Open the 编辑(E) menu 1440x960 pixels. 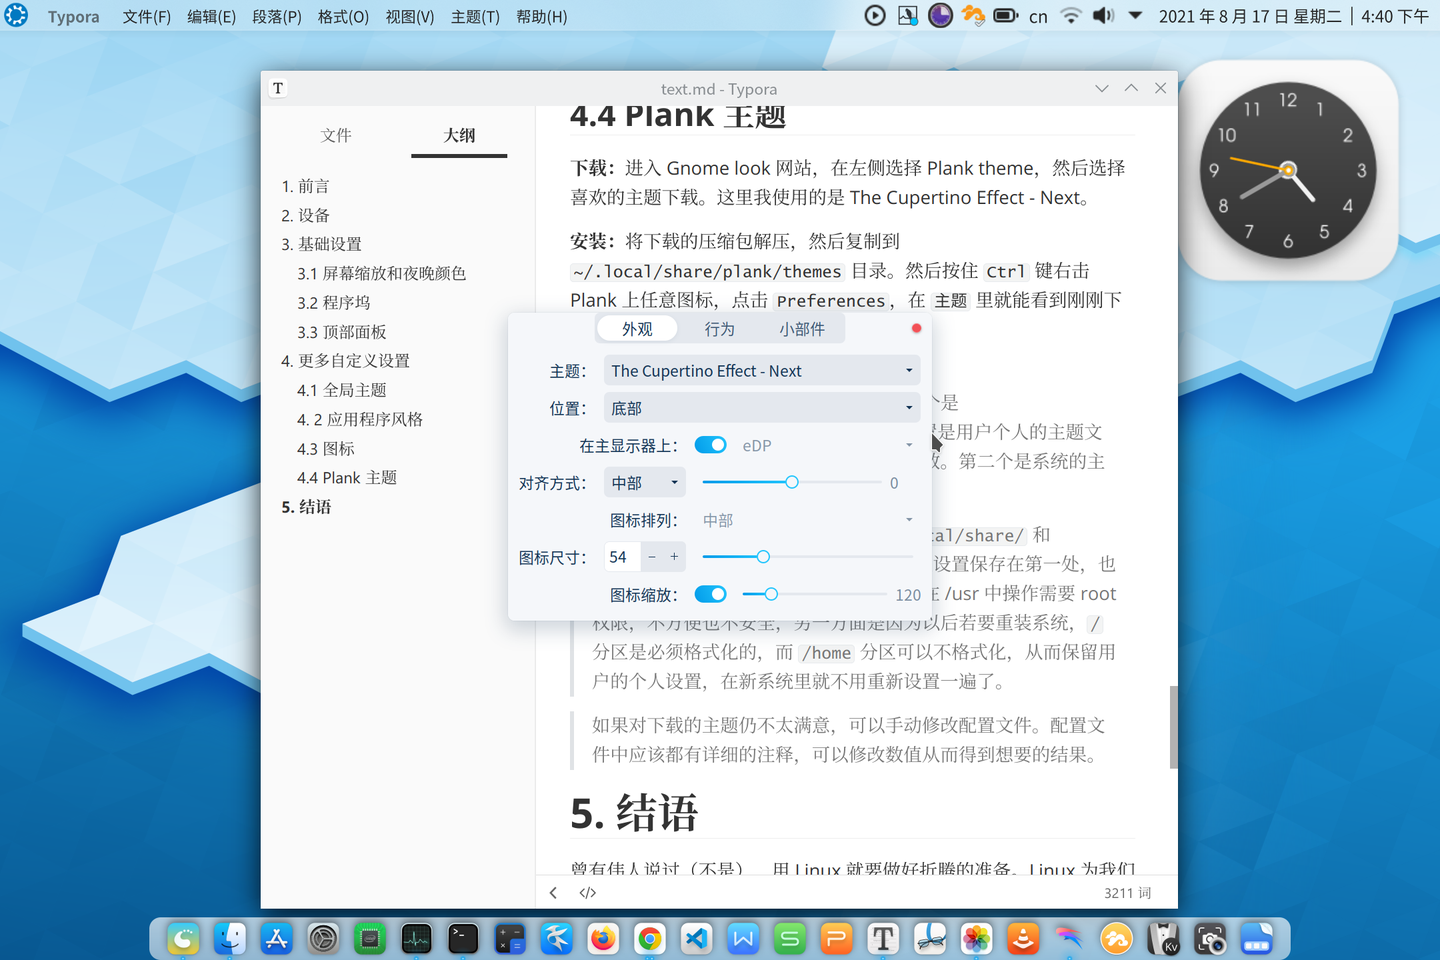212,17
